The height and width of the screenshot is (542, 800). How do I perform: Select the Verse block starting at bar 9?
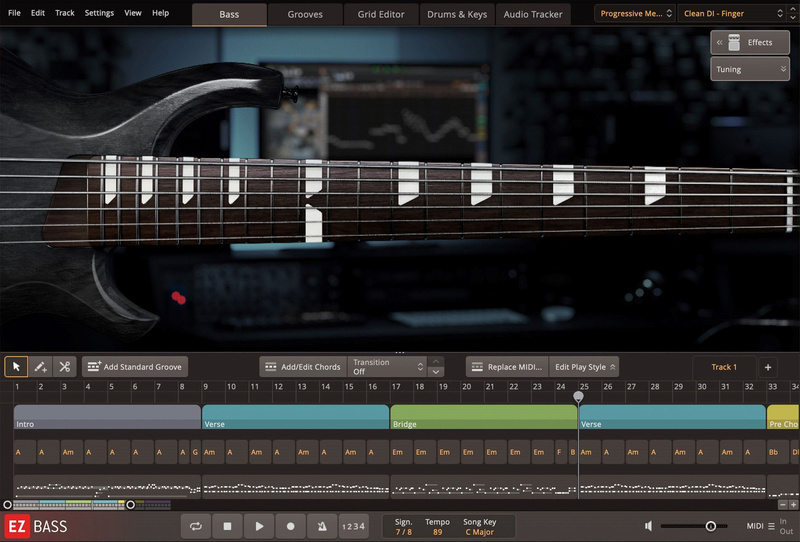click(x=295, y=417)
